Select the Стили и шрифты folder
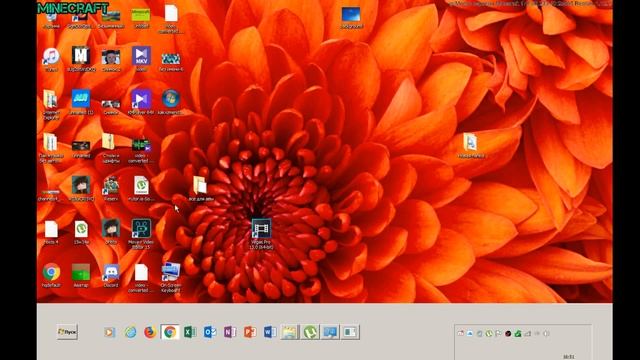This screenshot has width=640, height=360. pyautogui.click(x=111, y=148)
